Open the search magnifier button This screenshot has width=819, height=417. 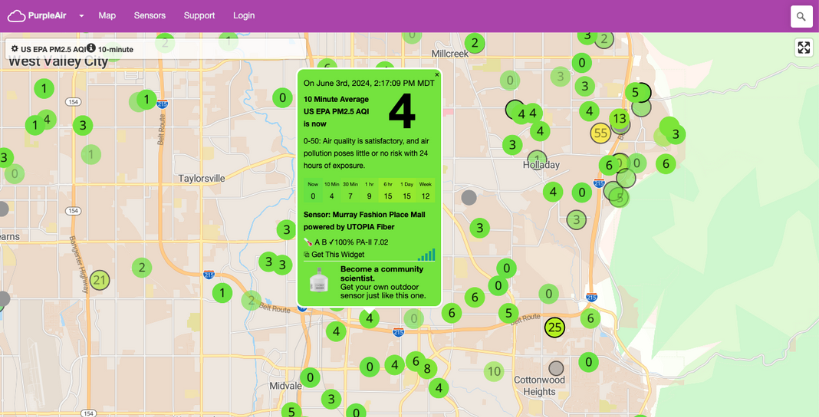tap(801, 16)
